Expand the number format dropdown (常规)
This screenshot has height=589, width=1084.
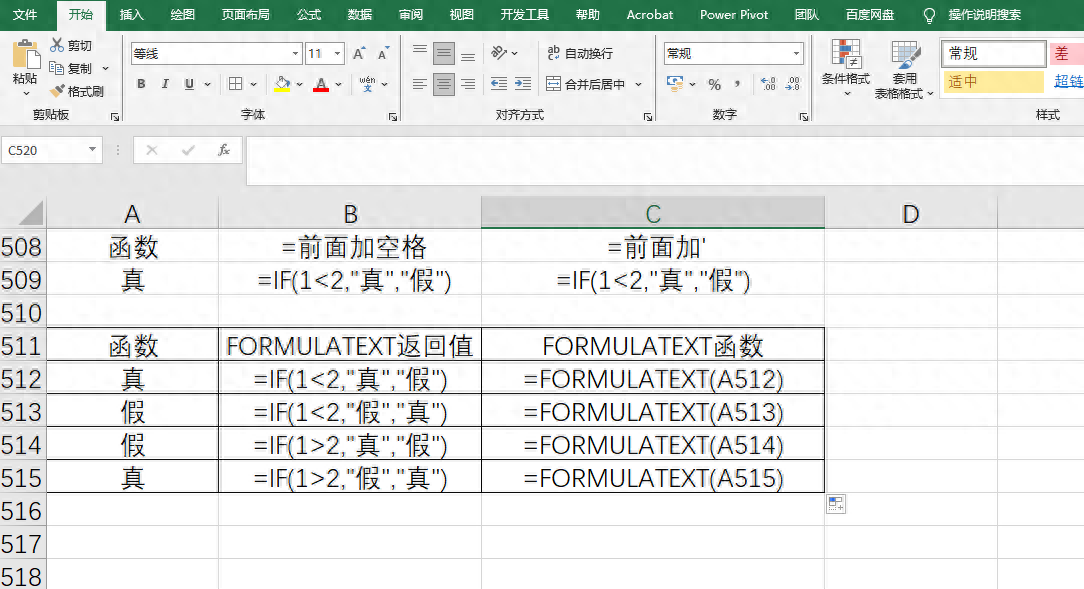(x=796, y=53)
